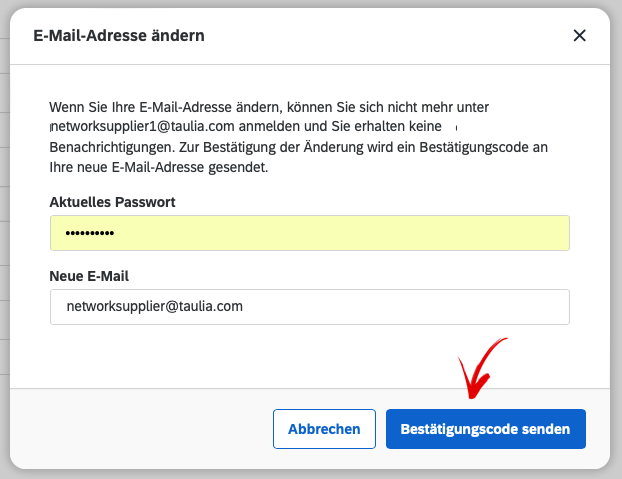Focus the Neue E-Mail input field
Viewport: 622px width, 479px height.
point(310,307)
